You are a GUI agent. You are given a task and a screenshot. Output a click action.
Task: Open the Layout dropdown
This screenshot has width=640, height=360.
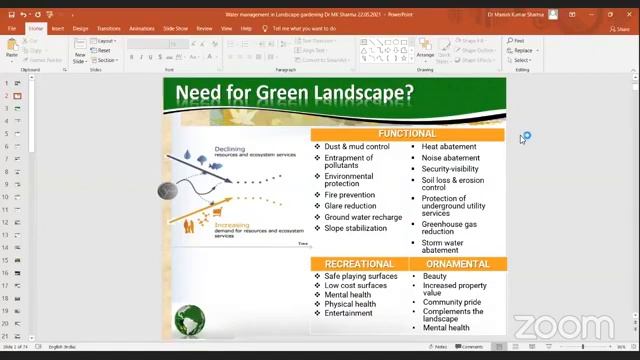[x=104, y=41]
